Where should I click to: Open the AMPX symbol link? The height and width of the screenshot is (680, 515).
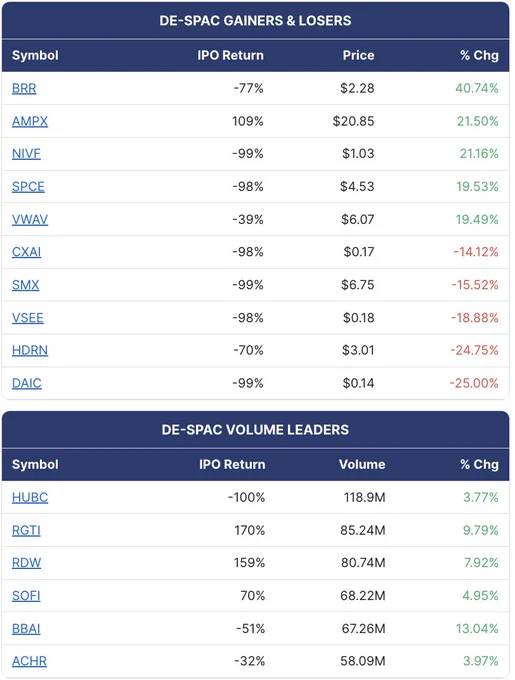(29, 121)
